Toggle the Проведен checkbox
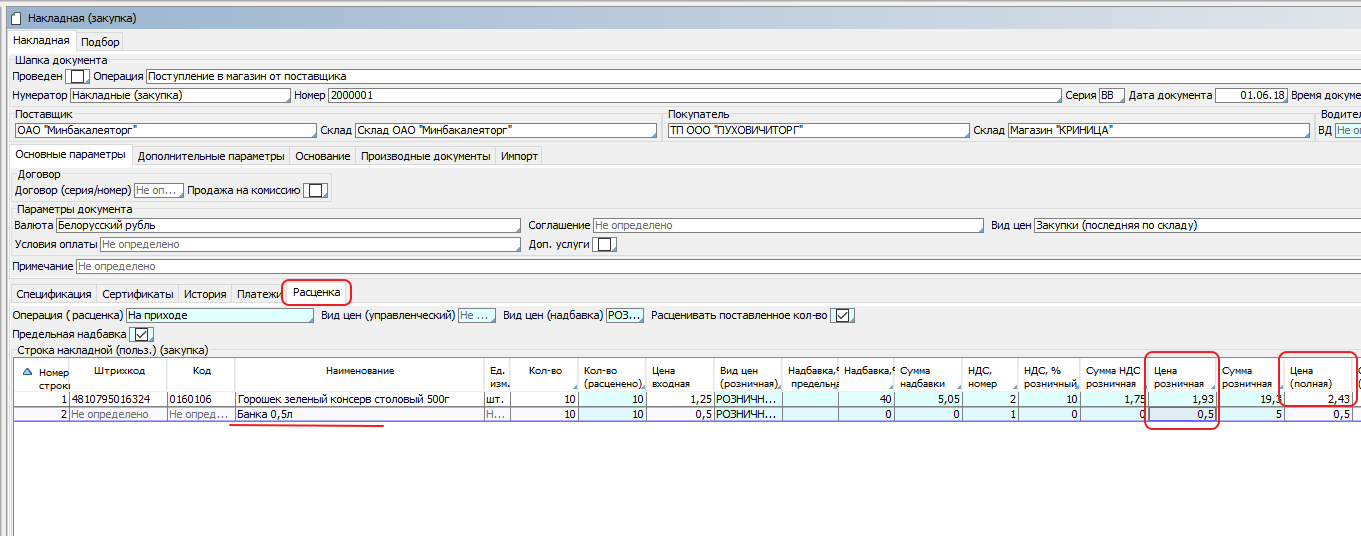The height and width of the screenshot is (536, 1361). (78, 76)
